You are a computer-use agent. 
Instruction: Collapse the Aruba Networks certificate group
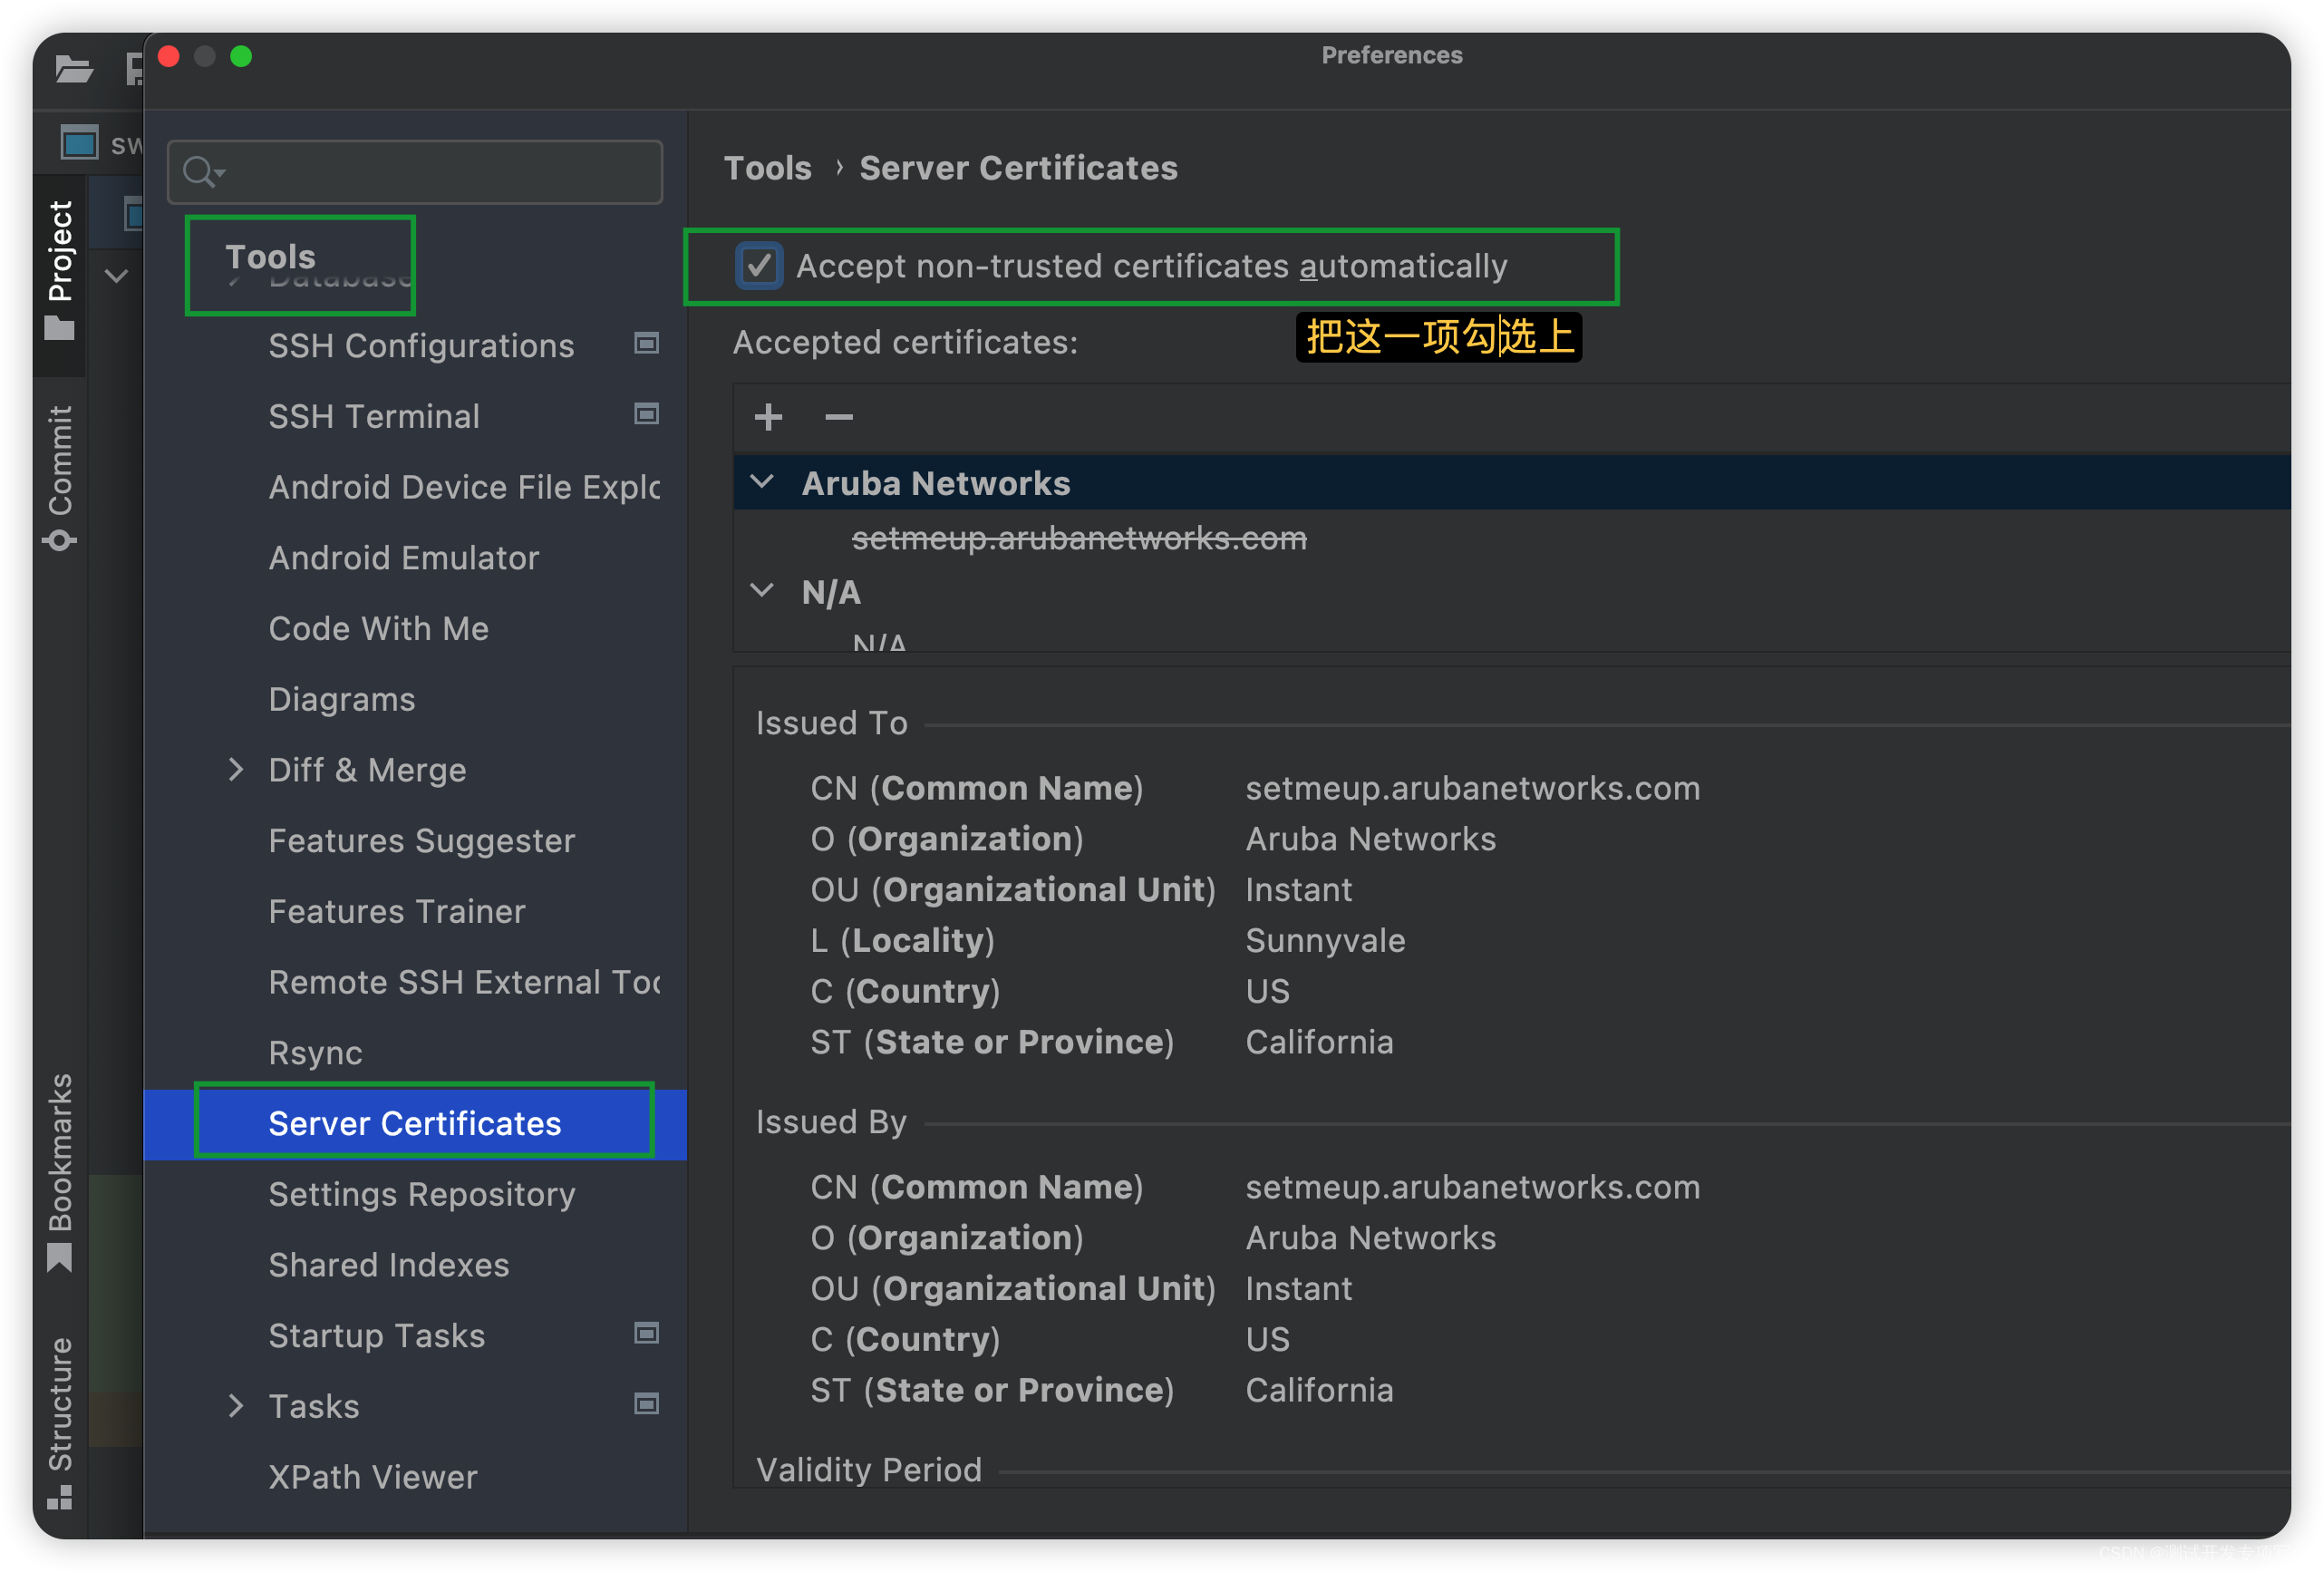click(762, 482)
